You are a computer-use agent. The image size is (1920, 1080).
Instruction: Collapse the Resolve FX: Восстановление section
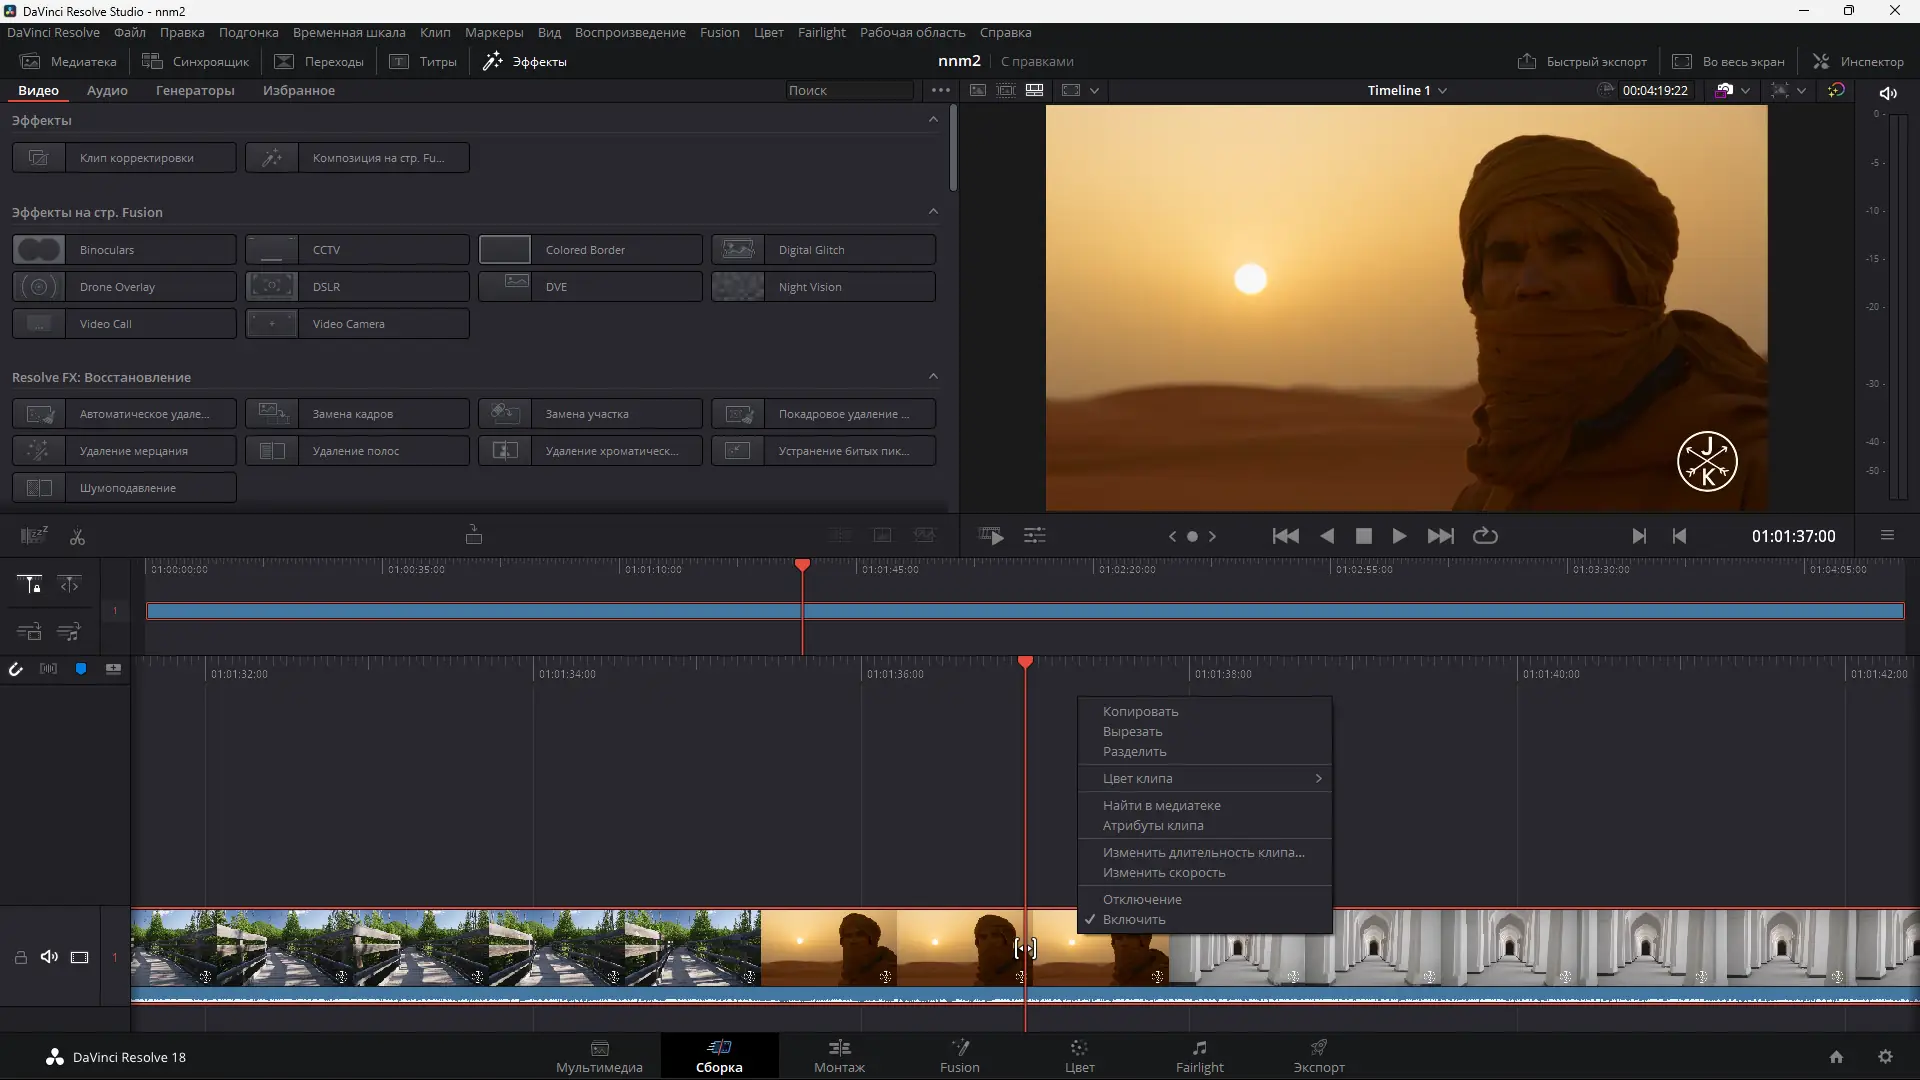933,377
